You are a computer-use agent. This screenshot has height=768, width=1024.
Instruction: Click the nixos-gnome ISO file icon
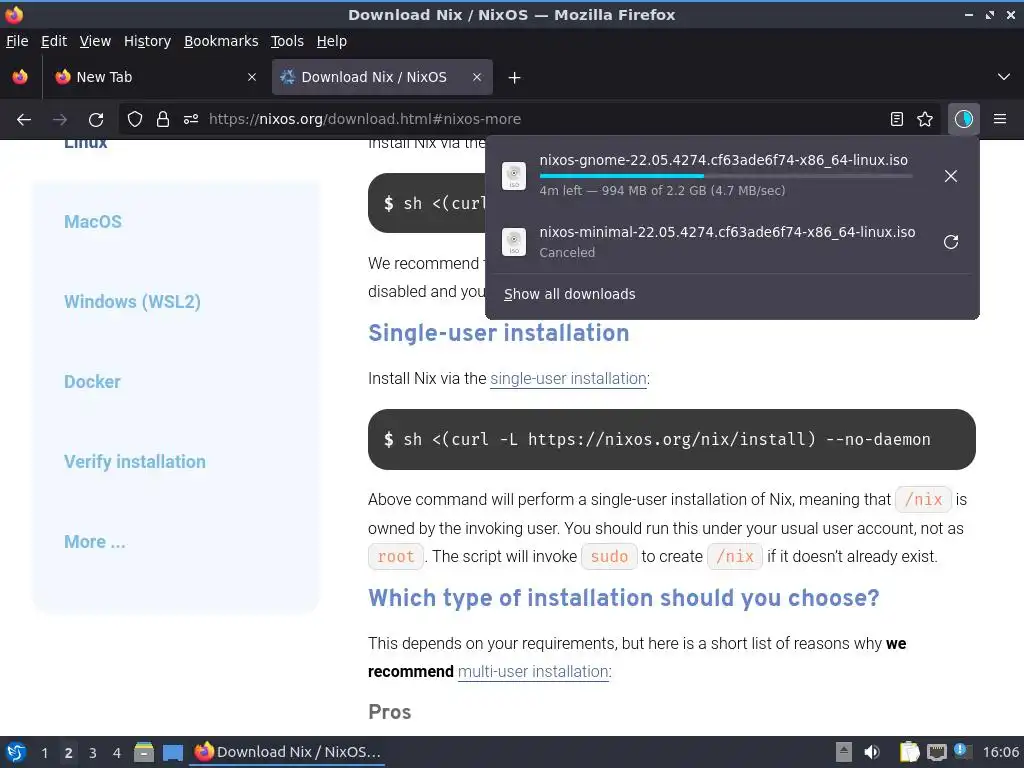(x=514, y=176)
